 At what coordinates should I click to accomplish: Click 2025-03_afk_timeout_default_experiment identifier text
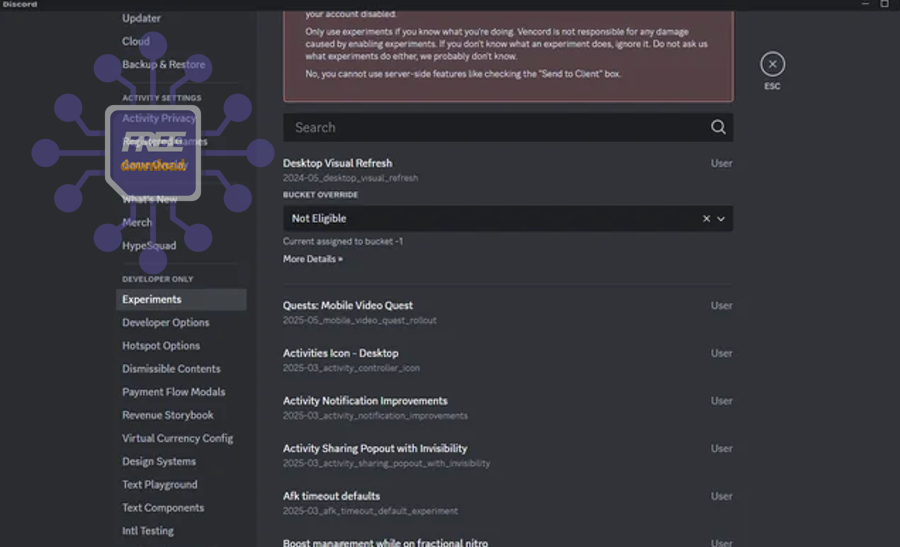point(370,511)
